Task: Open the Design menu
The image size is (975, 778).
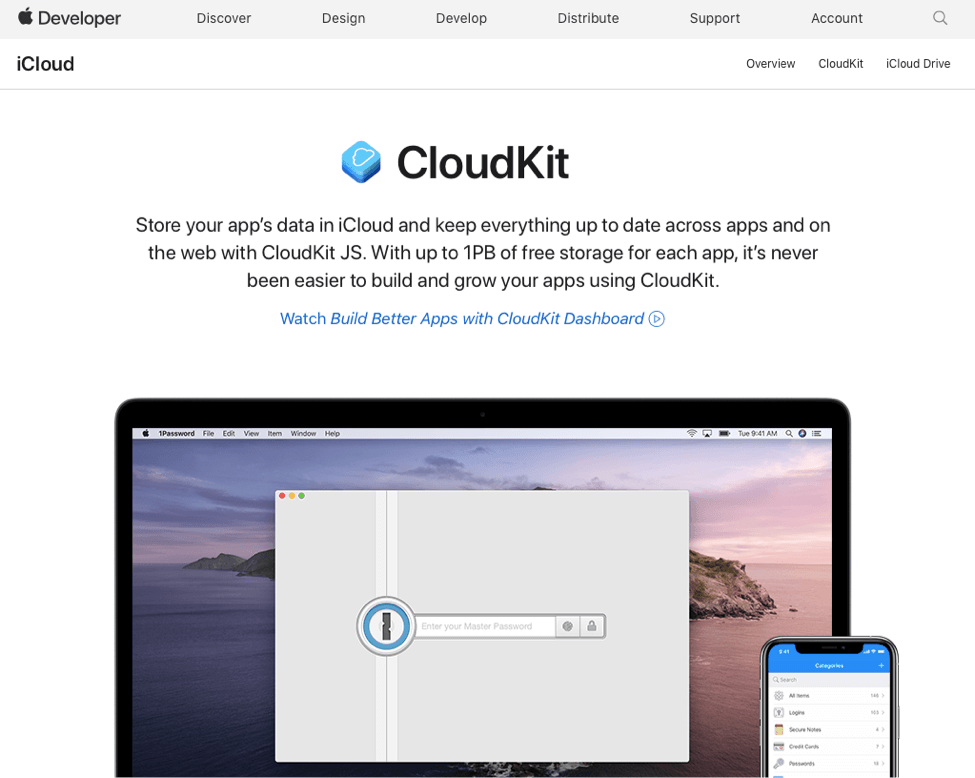Action: 343,19
